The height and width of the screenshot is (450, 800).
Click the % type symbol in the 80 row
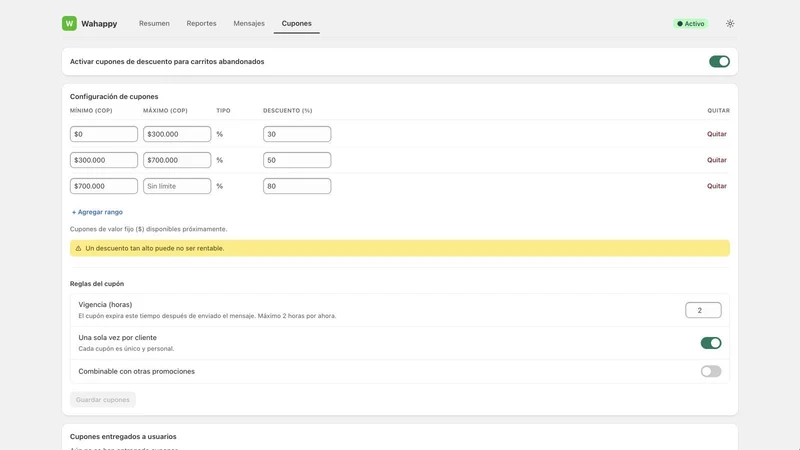coord(219,186)
